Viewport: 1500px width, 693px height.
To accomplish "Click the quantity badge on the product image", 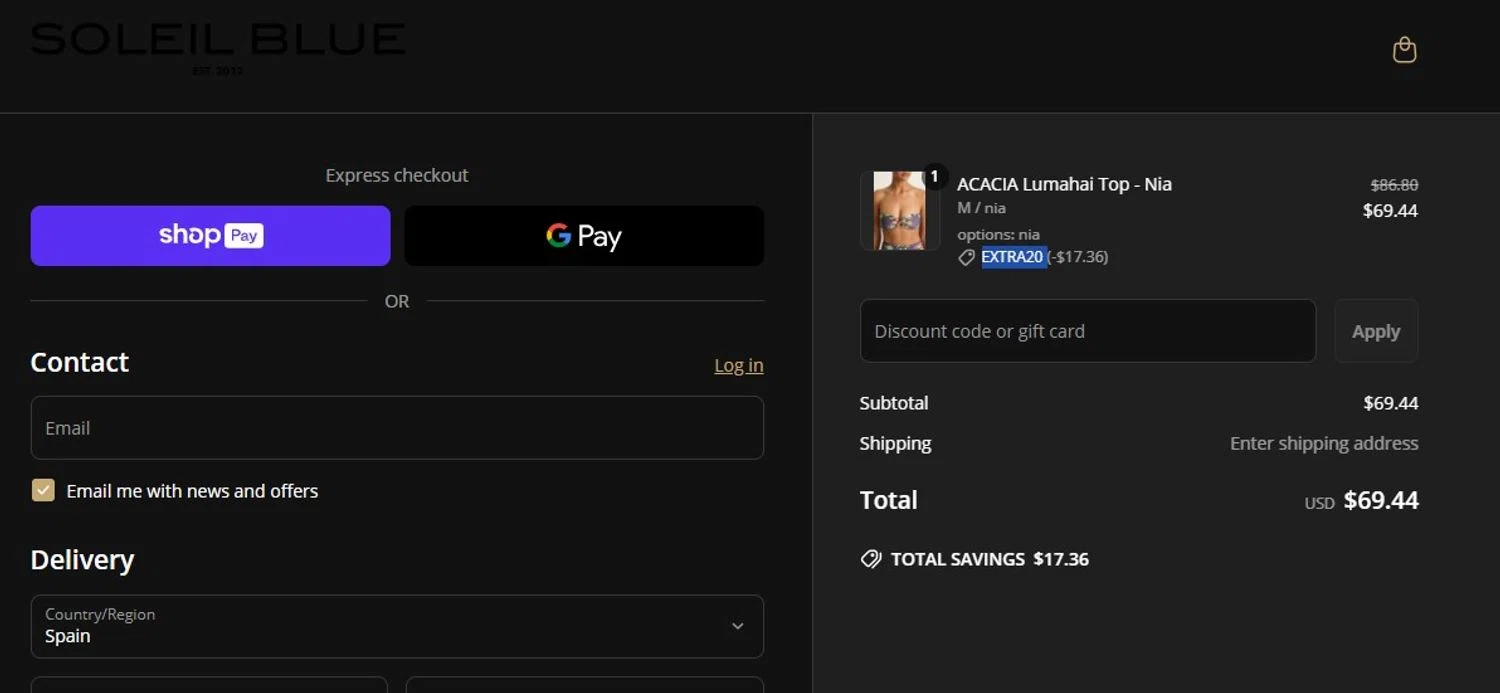I will tap(934, 176).
